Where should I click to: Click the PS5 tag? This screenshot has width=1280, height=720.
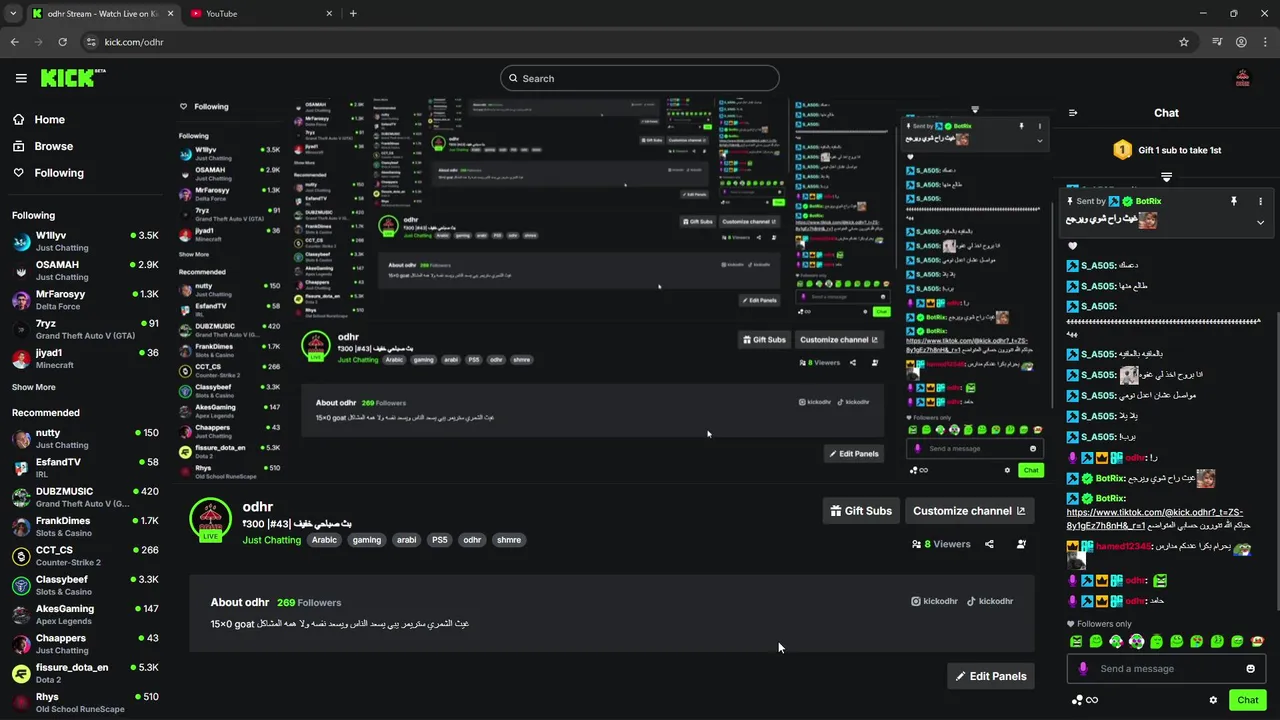[439, 540]
